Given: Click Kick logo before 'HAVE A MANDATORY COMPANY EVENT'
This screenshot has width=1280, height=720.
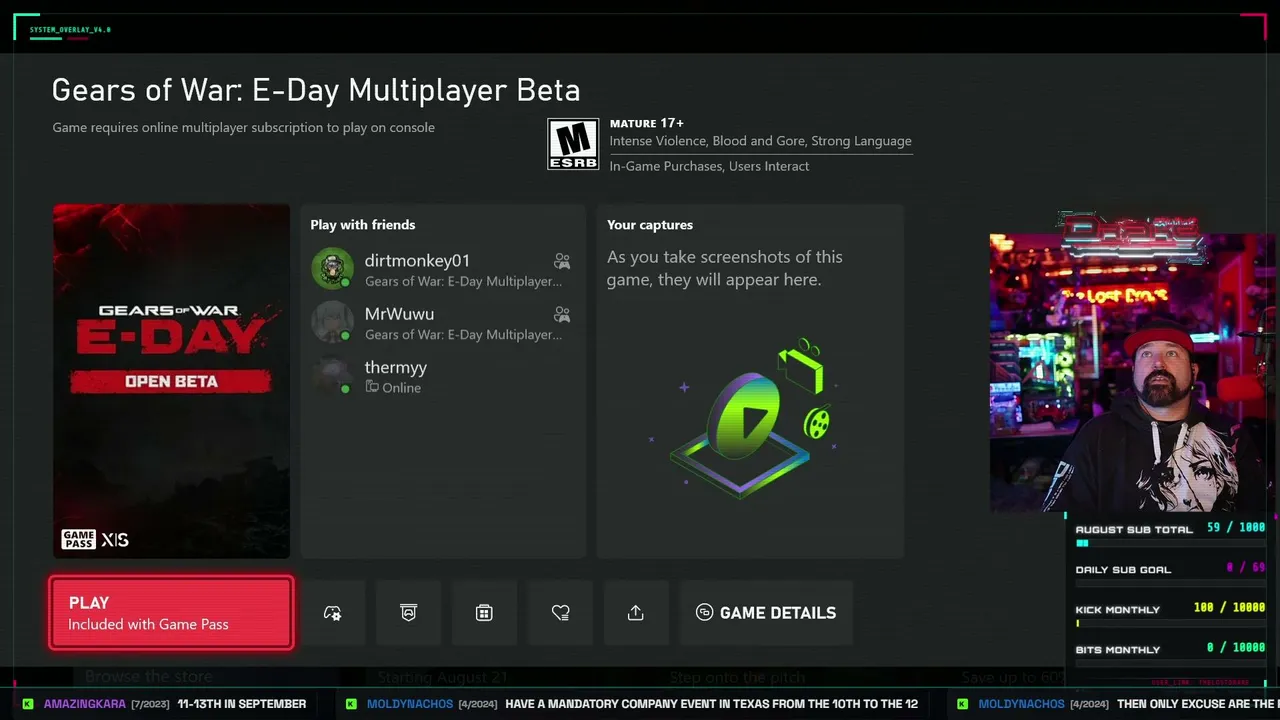Looking at the screenshot, I should 351,704.
